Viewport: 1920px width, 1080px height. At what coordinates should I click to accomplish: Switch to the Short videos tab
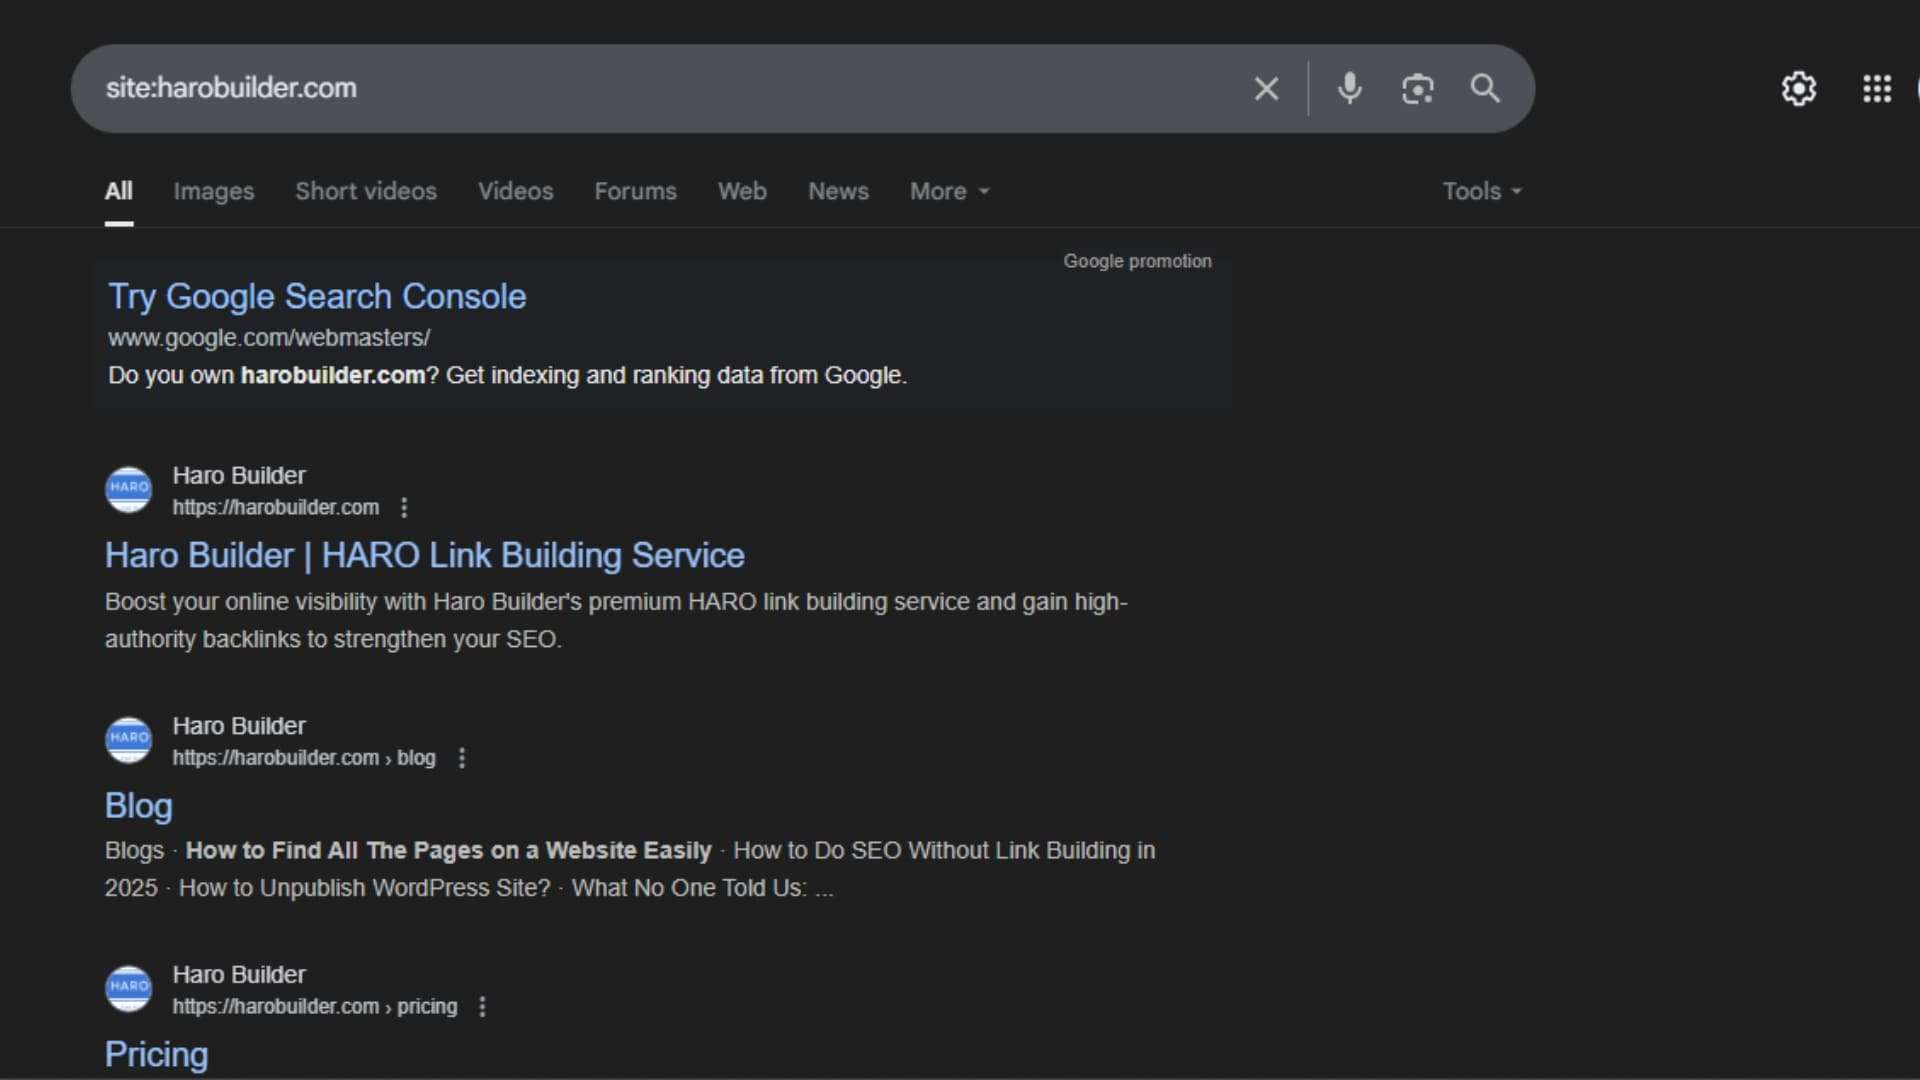[x=366, y=191]
